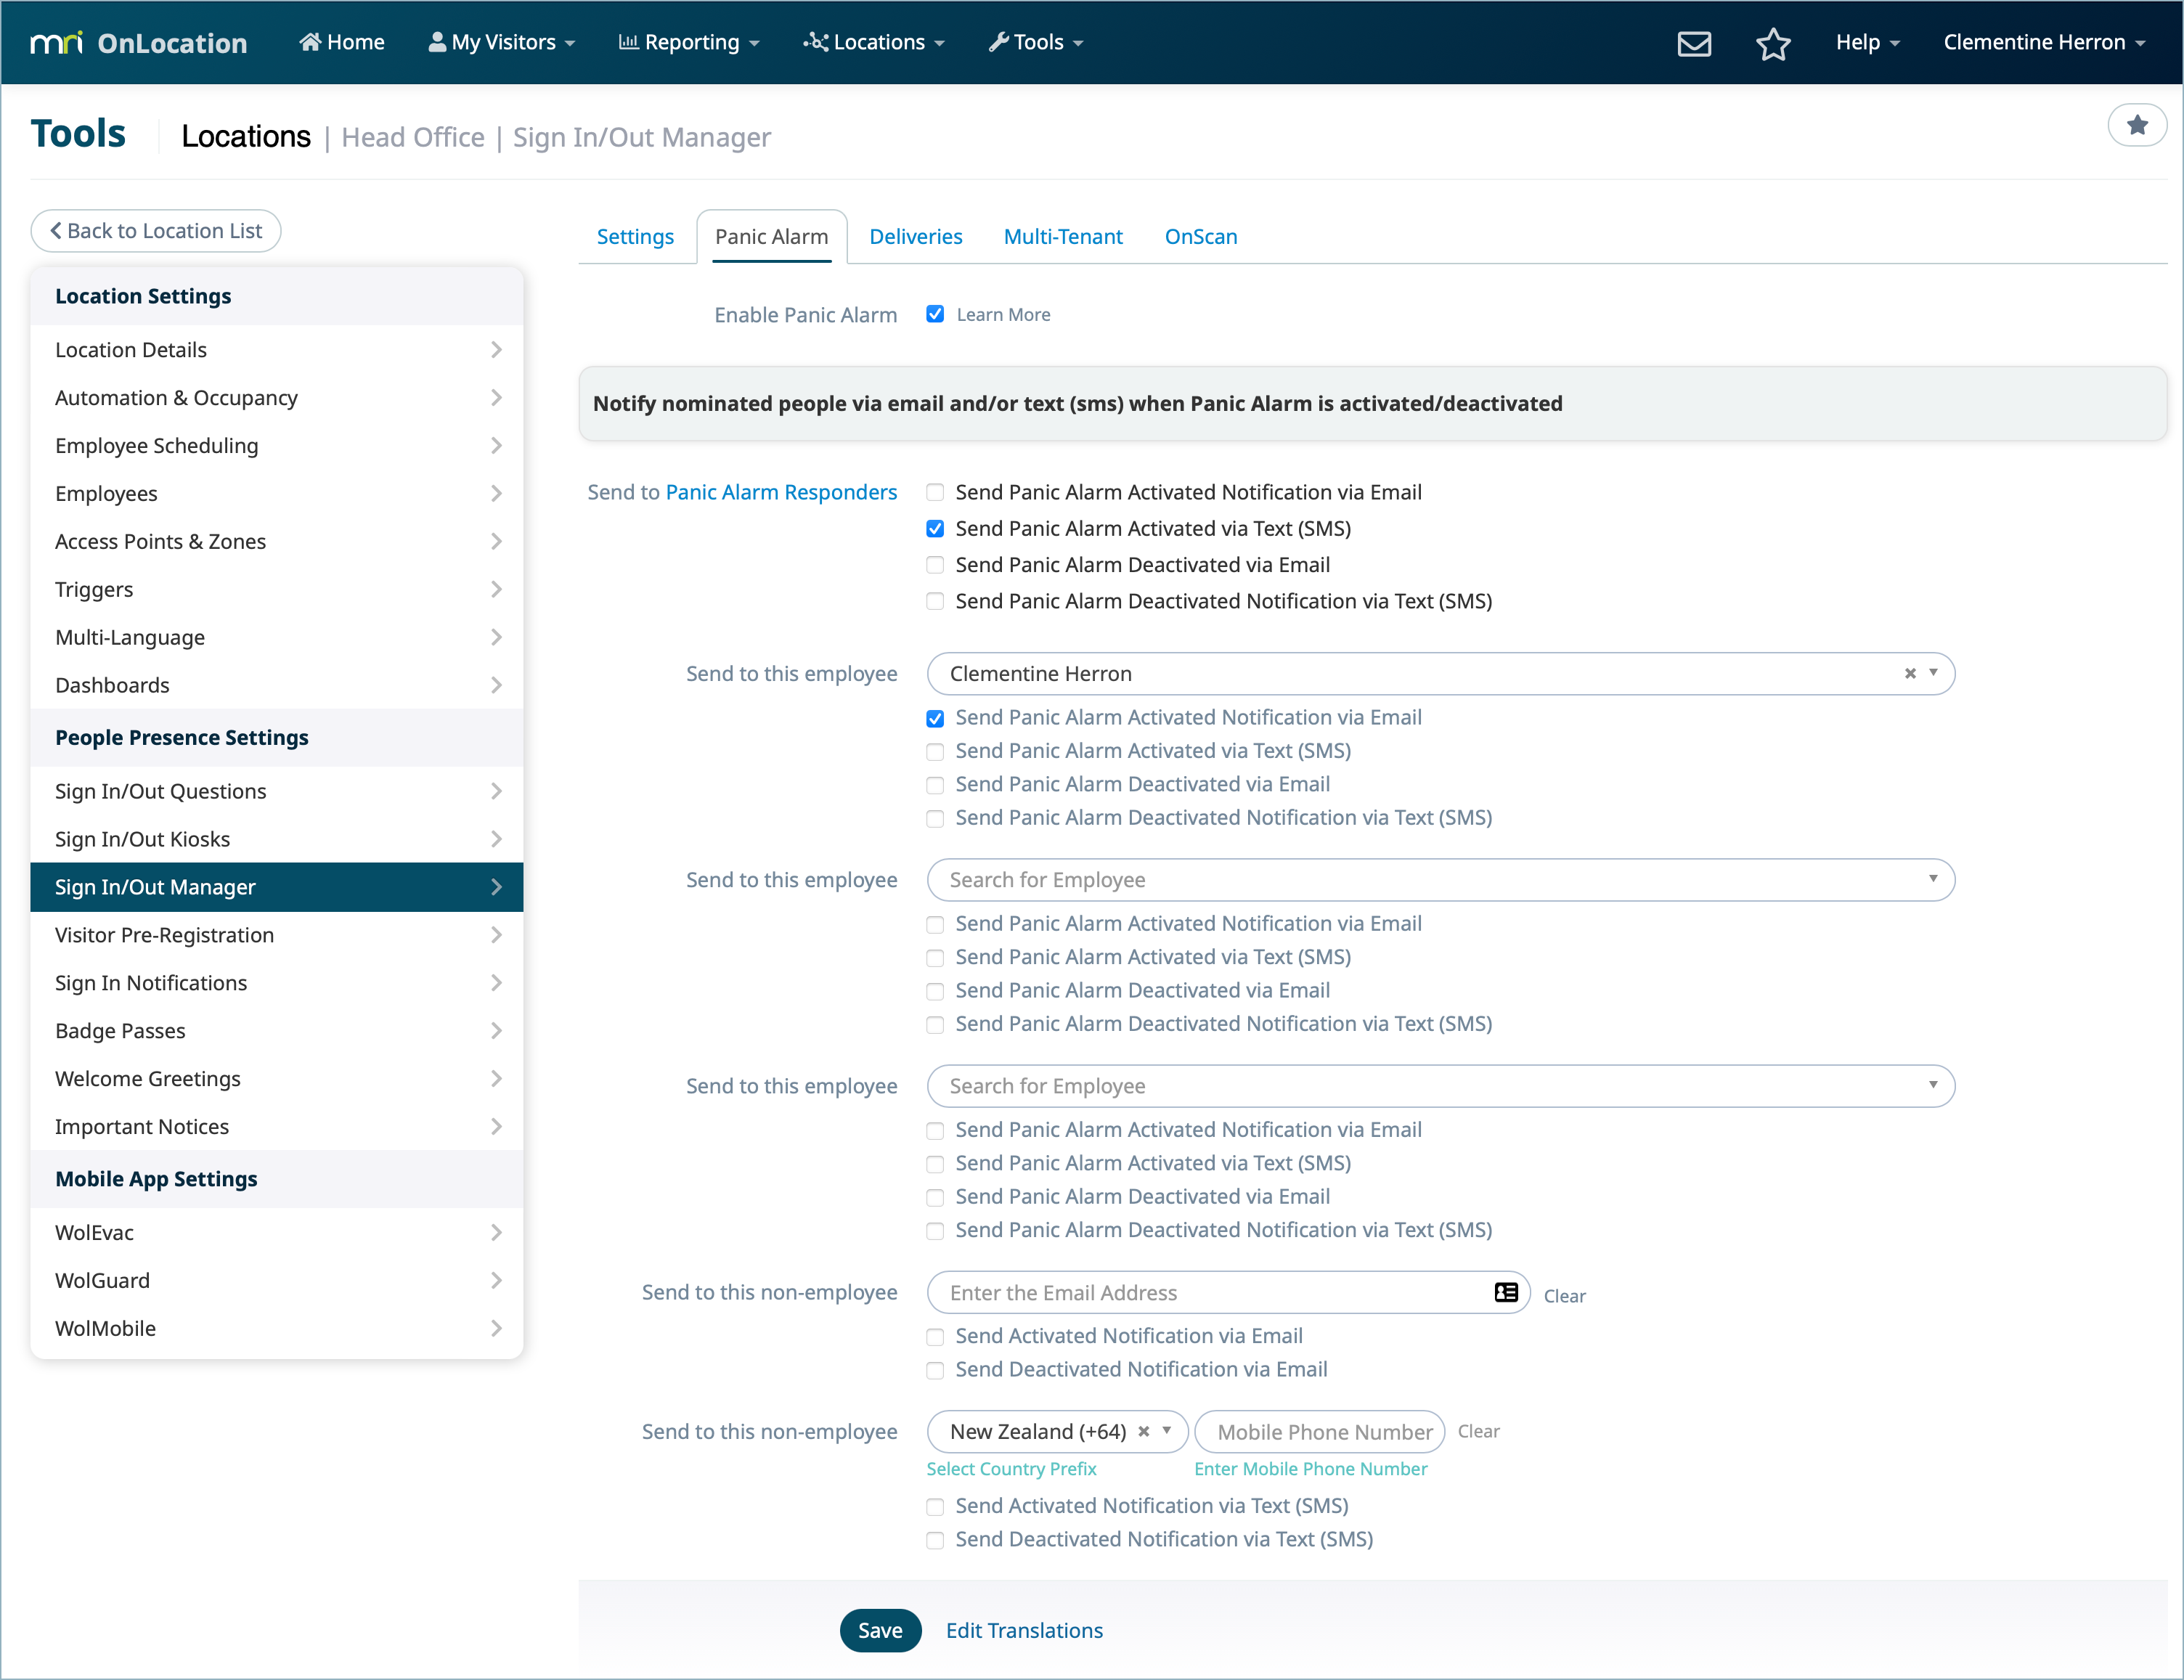Open Sign In/Out Questions
The image size is (2184, 1680).
[x=277, y=792]
